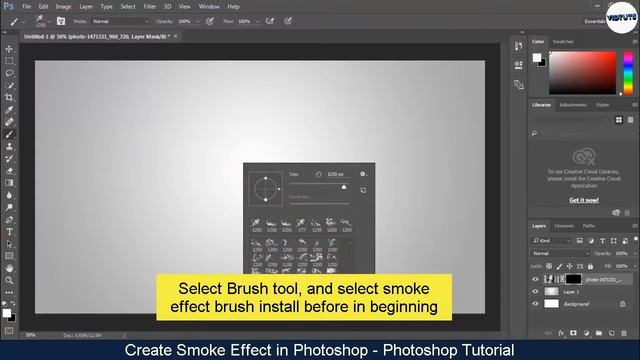Select the Horizontal Type tool
This screenshot has width=640, height=360.
point(9,232)
